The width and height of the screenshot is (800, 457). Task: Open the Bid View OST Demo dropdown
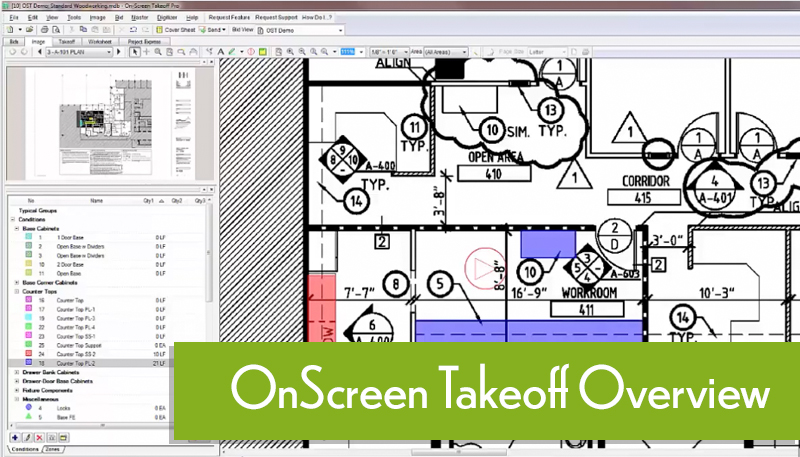(x=300, y=31)
